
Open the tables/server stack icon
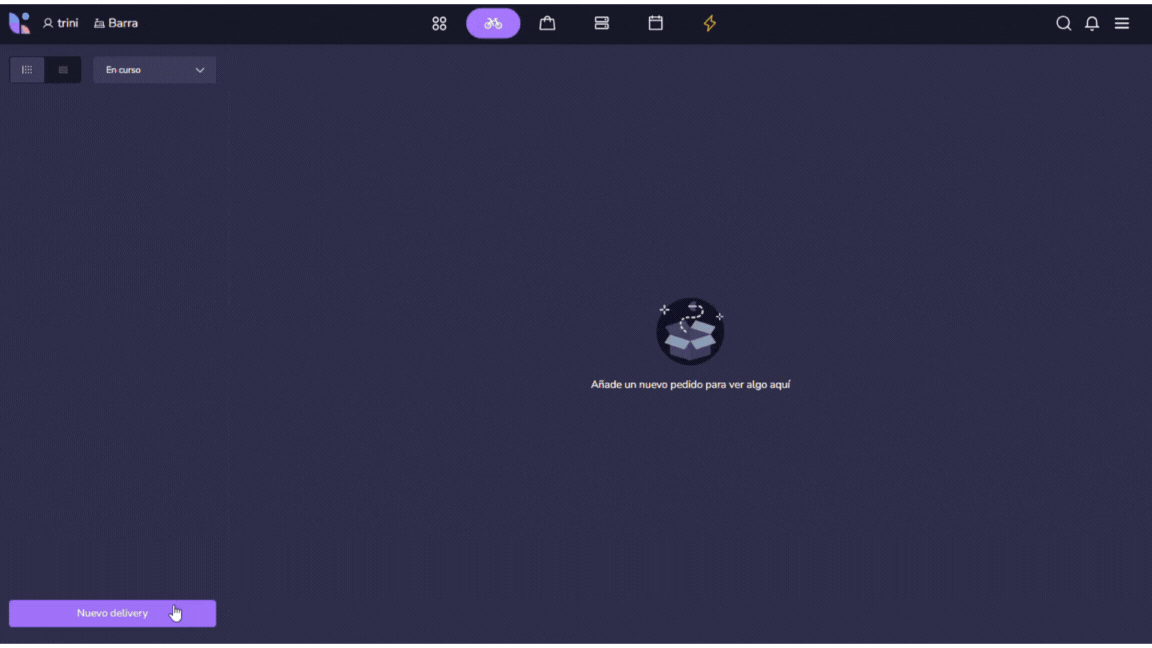pyautogui.click(x=602, y=24)
